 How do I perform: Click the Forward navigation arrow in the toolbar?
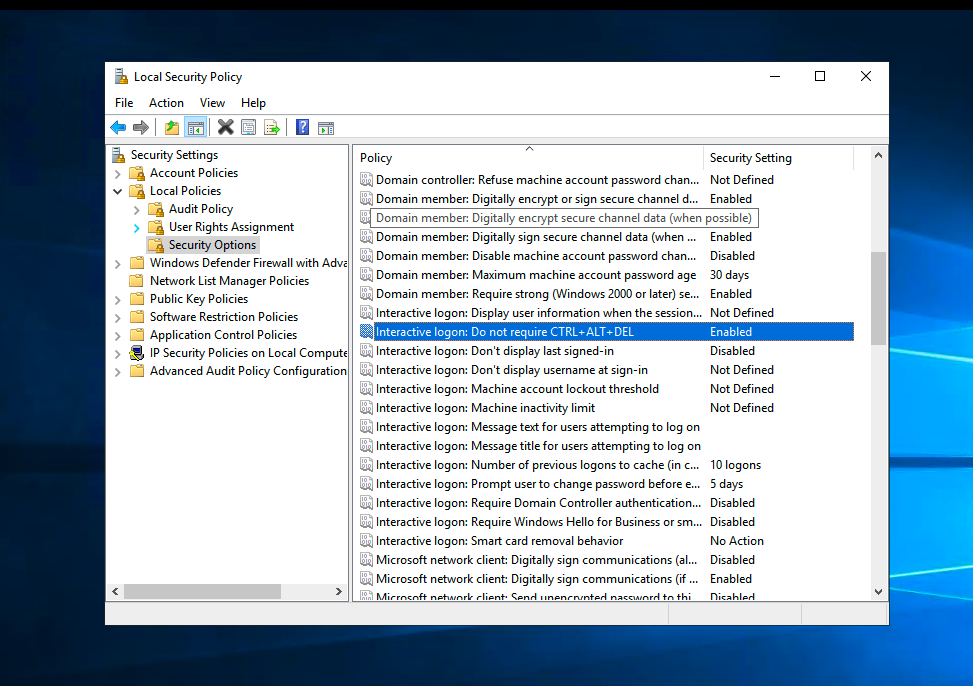point(140,127)
